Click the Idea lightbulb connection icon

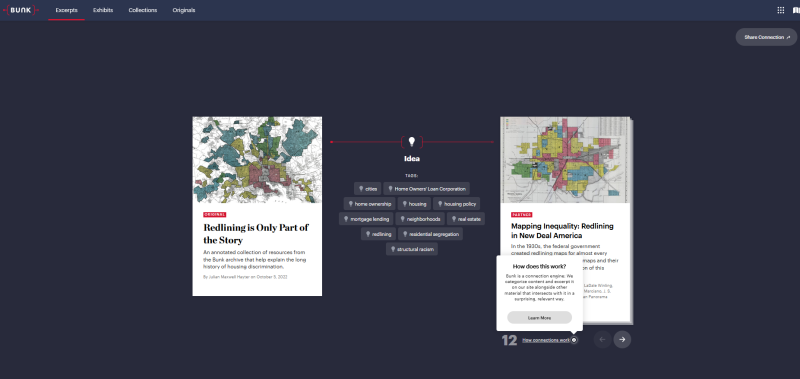click(x=412, y=142)
